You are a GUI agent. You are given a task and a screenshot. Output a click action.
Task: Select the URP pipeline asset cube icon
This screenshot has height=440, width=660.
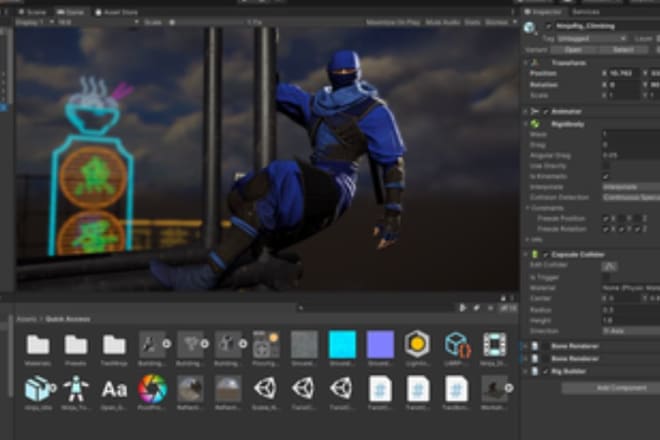coord(457,345)
